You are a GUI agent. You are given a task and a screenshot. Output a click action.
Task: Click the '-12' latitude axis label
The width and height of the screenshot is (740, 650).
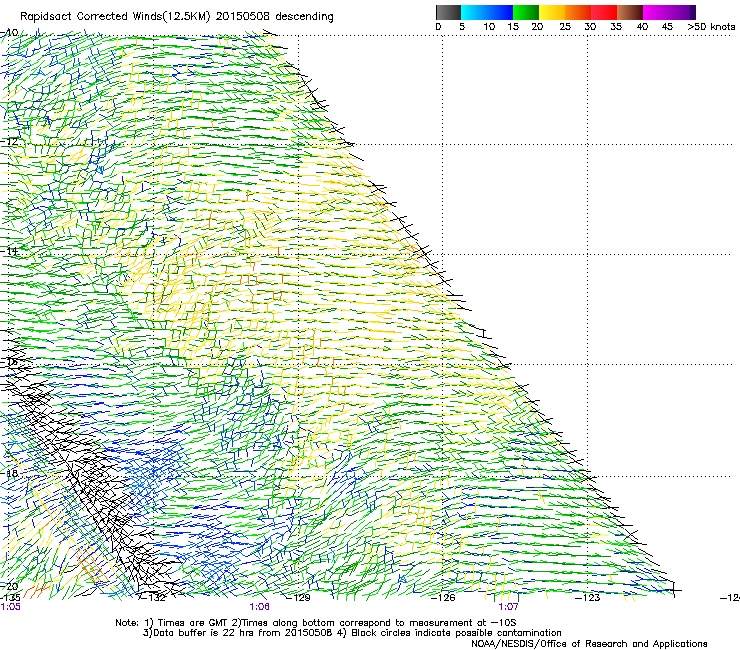(9, 141)
